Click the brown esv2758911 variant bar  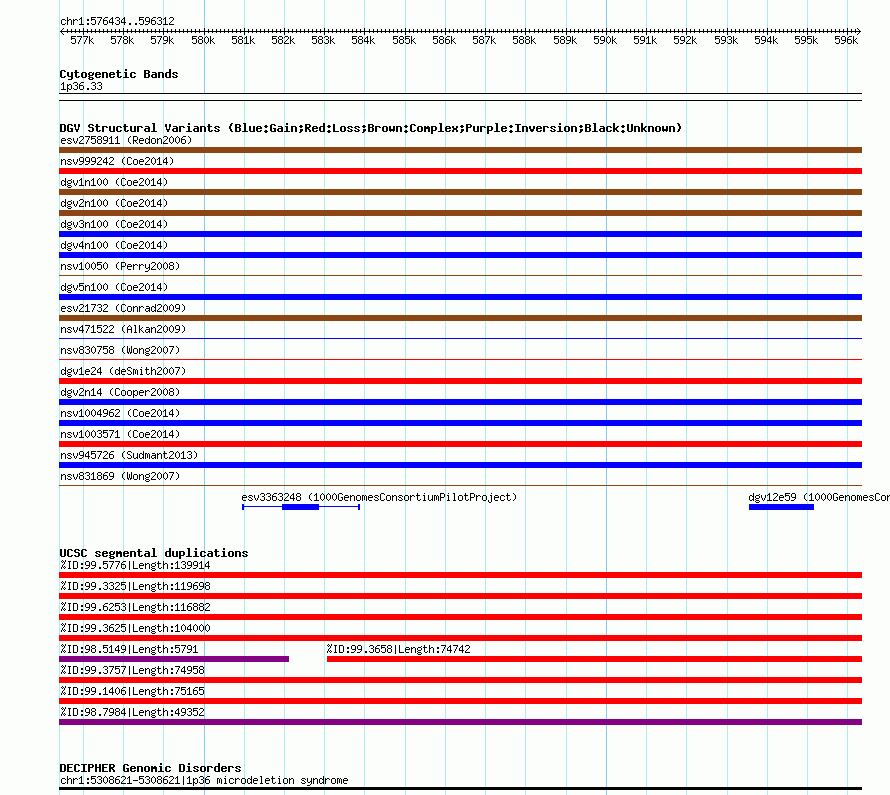pos(460,150)
